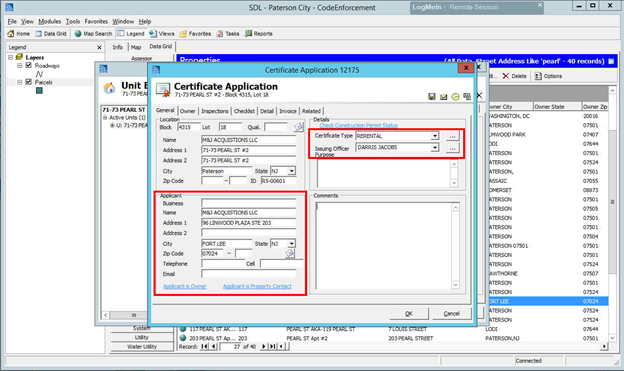This screenshot has width=624, height=371.
Task: Click the Purpose text area
Action: [x=384, y=173]
